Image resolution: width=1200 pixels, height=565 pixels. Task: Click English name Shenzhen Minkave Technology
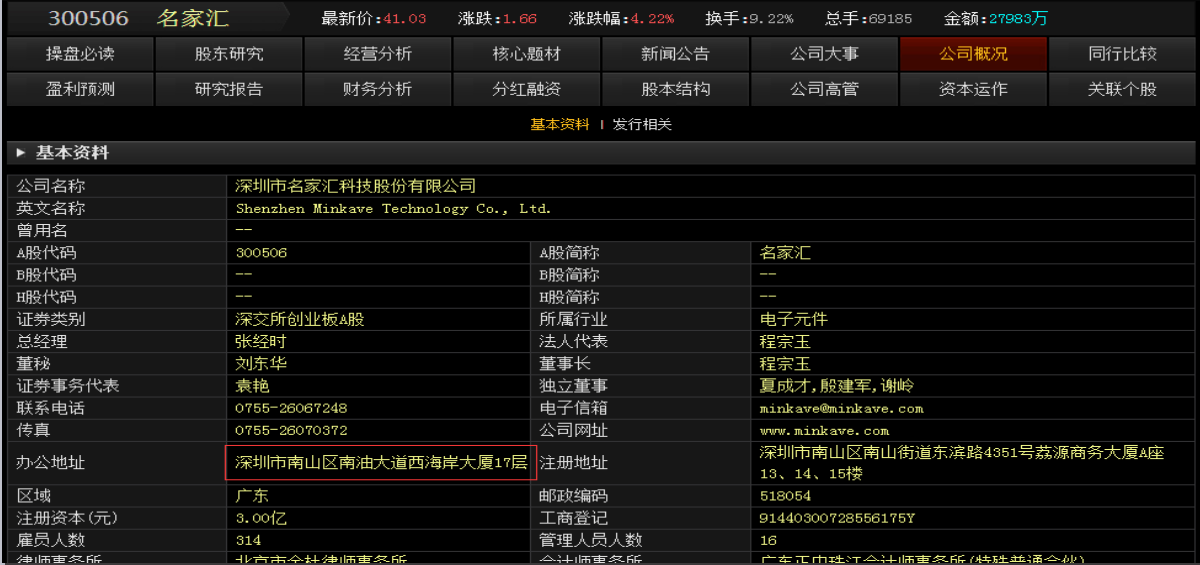click(393, 209)
